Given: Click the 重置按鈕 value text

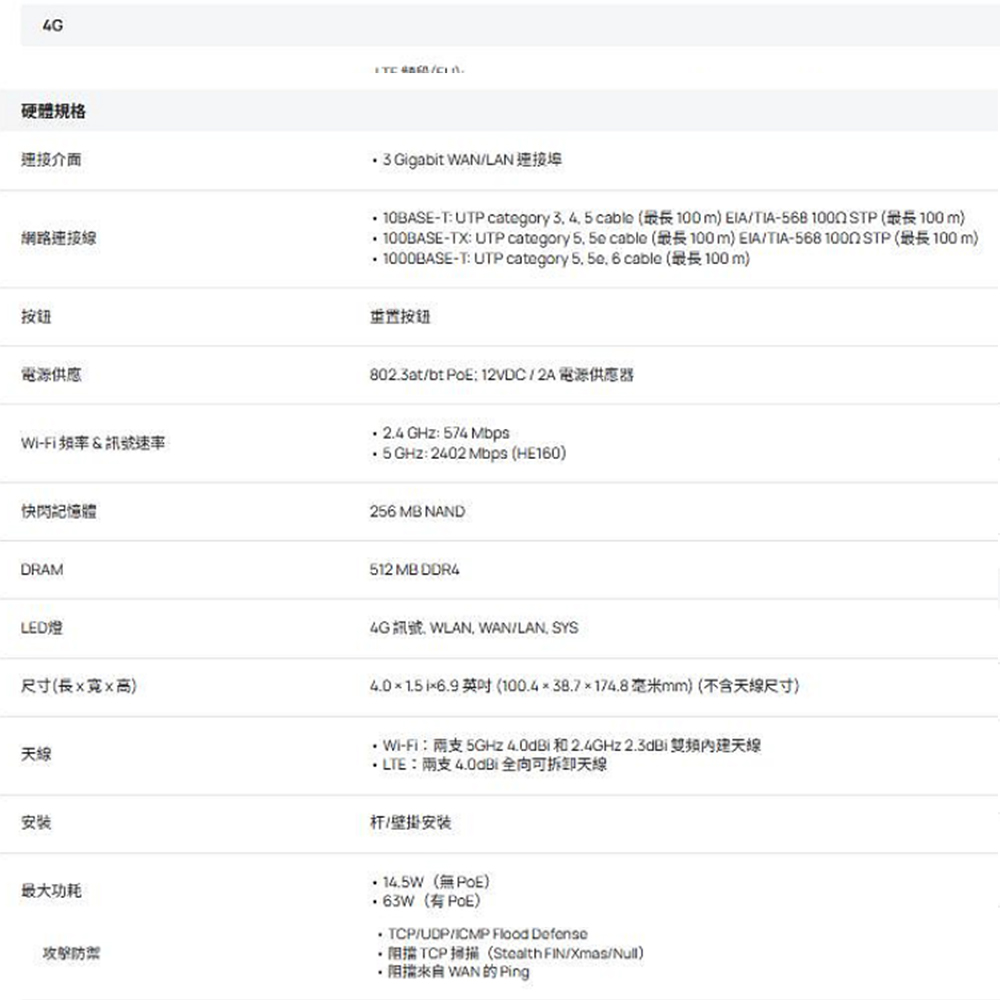Looking at the screenshot, I should pyautogui.click(x=400, y=317).
